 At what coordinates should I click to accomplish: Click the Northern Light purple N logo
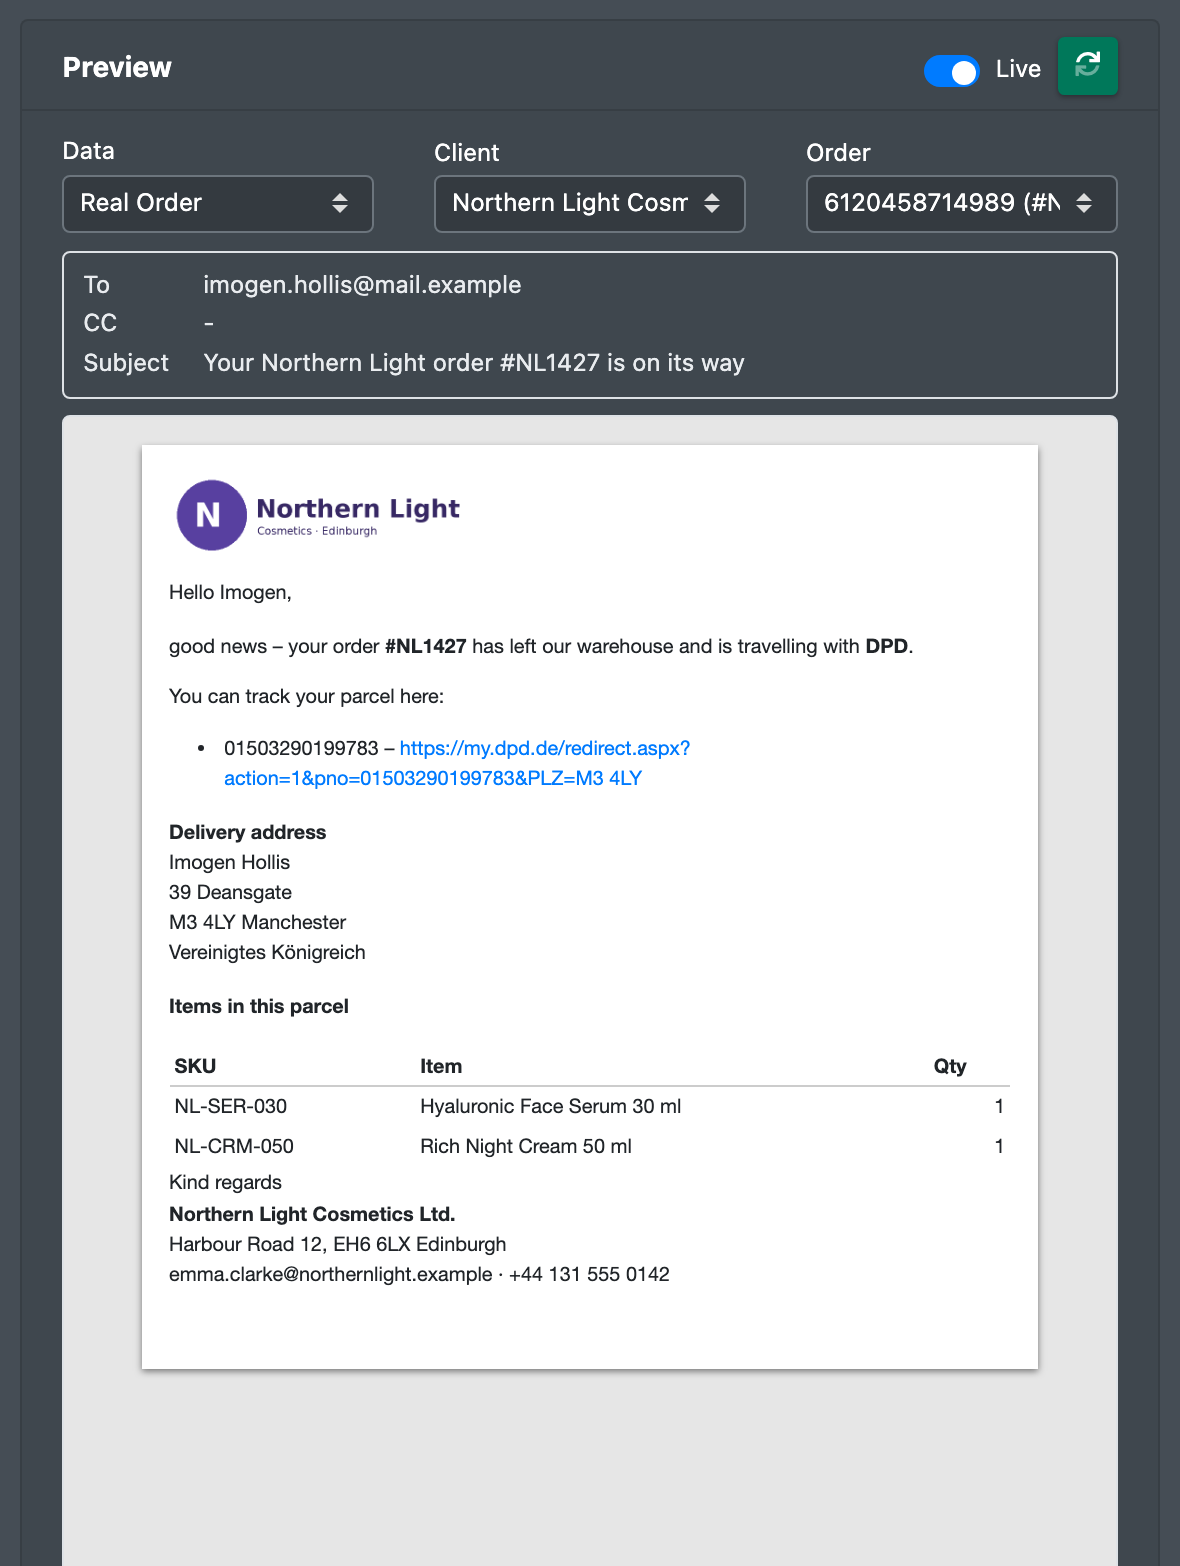click(211, 515)
